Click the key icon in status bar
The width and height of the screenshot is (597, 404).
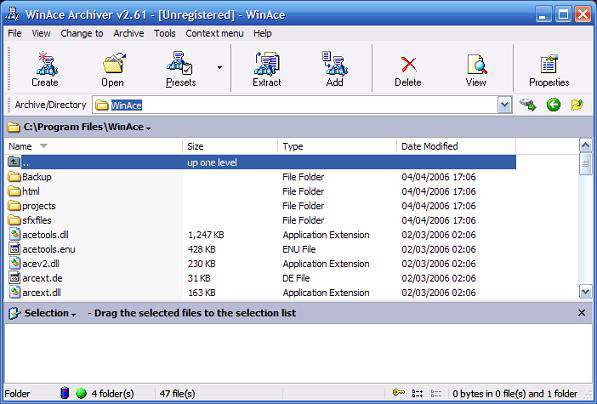pyautogui.click(x=399, y=392)
